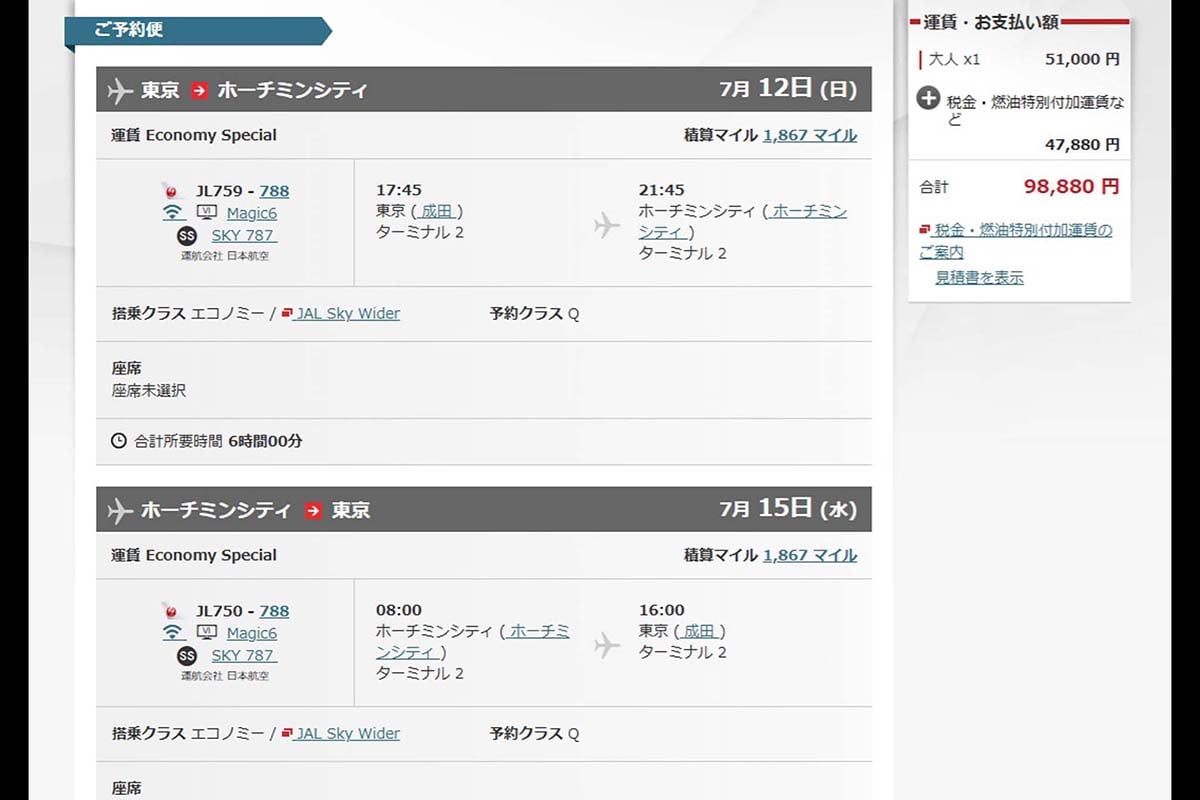The width and height of the screenshot is (1200, 800).
Task: Click the 運賃・お支払い額 panel heading
Action: (991, 22)
